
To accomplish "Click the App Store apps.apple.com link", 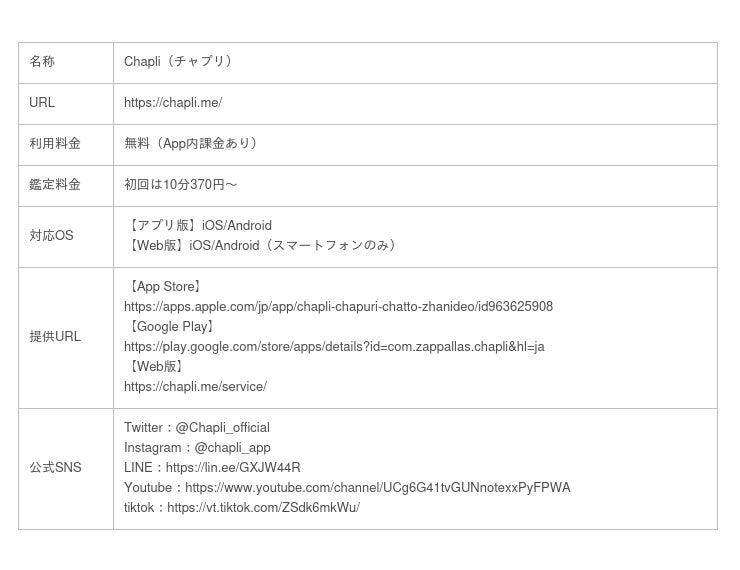I will coord(338,307).
